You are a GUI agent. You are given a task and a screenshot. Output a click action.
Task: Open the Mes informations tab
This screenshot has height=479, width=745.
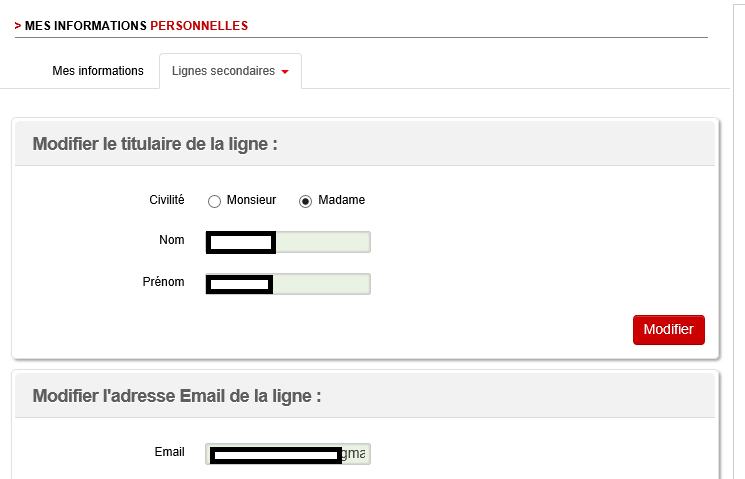[98, 71]
